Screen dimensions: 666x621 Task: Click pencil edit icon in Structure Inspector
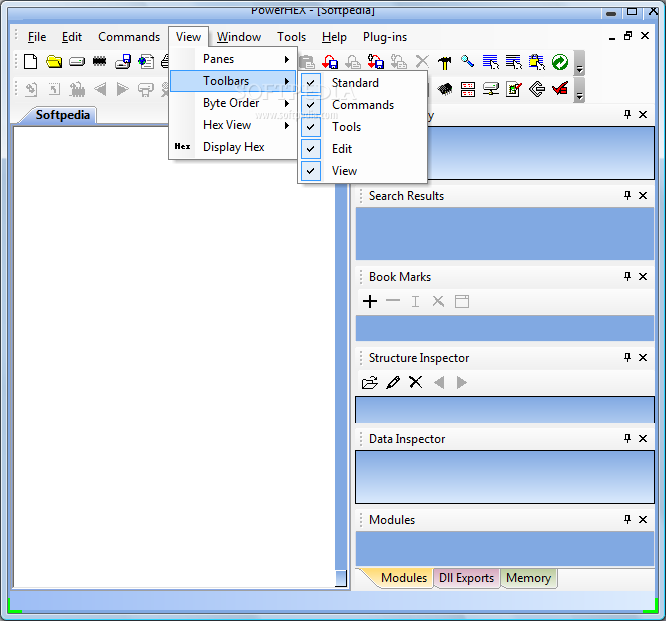tap(393, 382)
